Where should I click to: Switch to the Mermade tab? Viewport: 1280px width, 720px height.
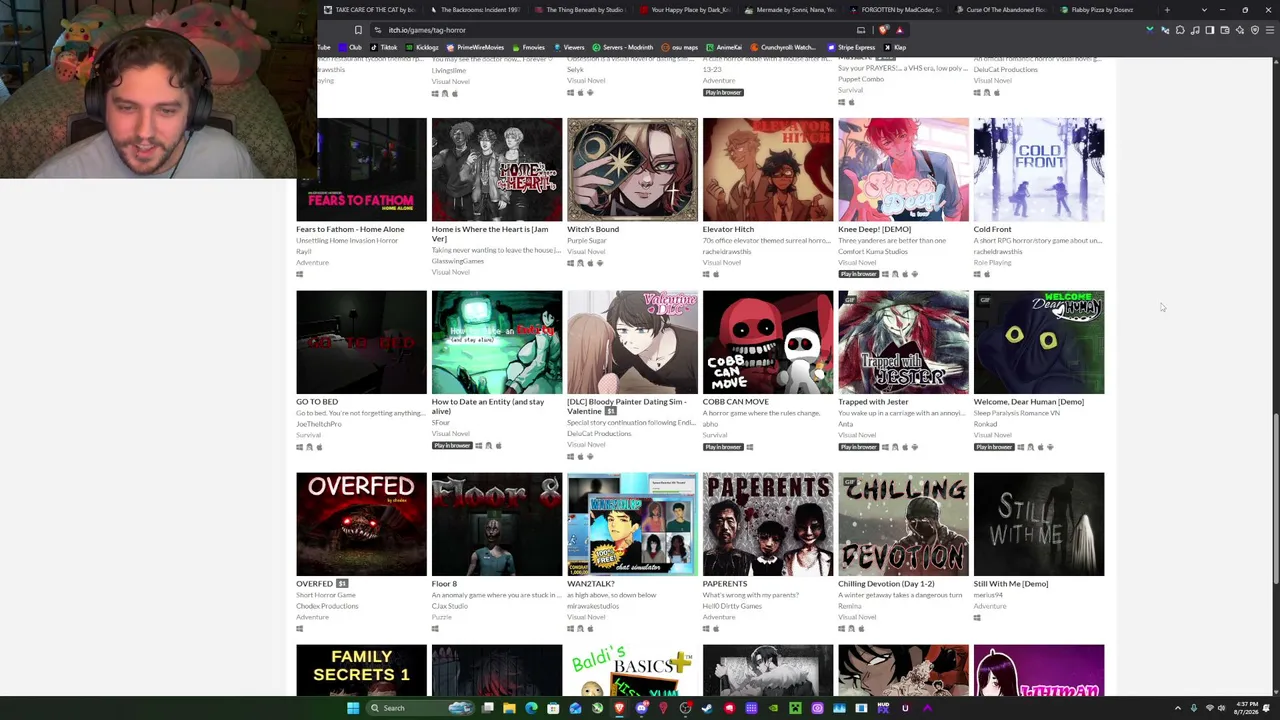[x=790, y=10]
